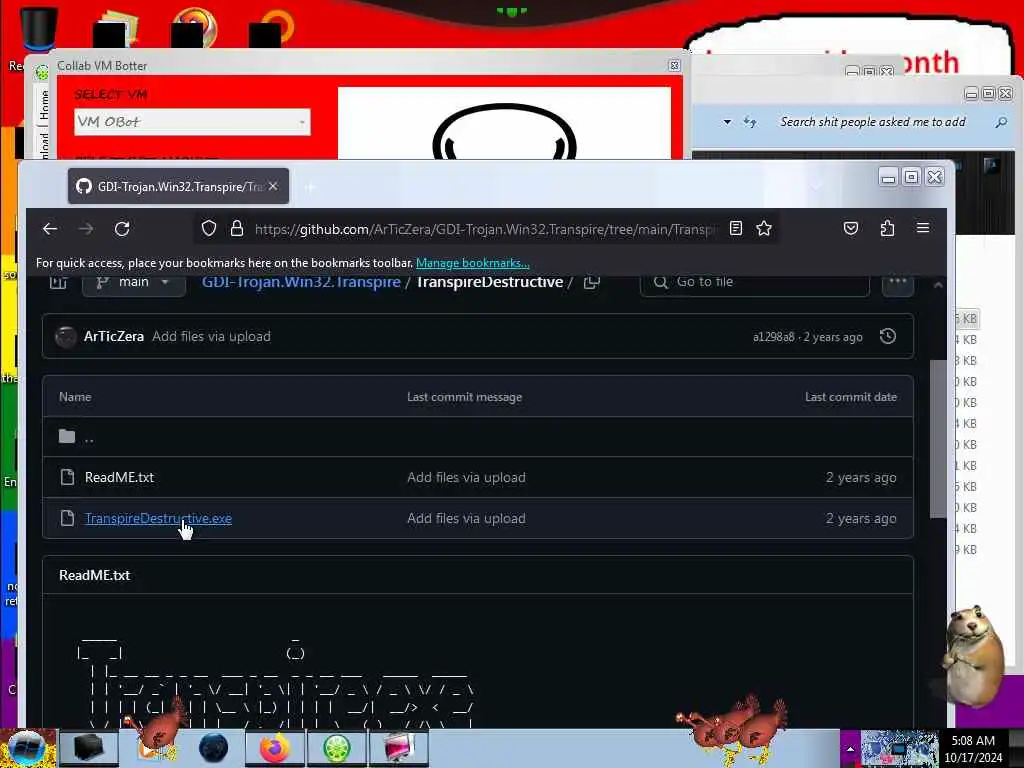Click the browser page vertical scrollbar
This screenshot has height=768, width=1024.
[938, 439]
